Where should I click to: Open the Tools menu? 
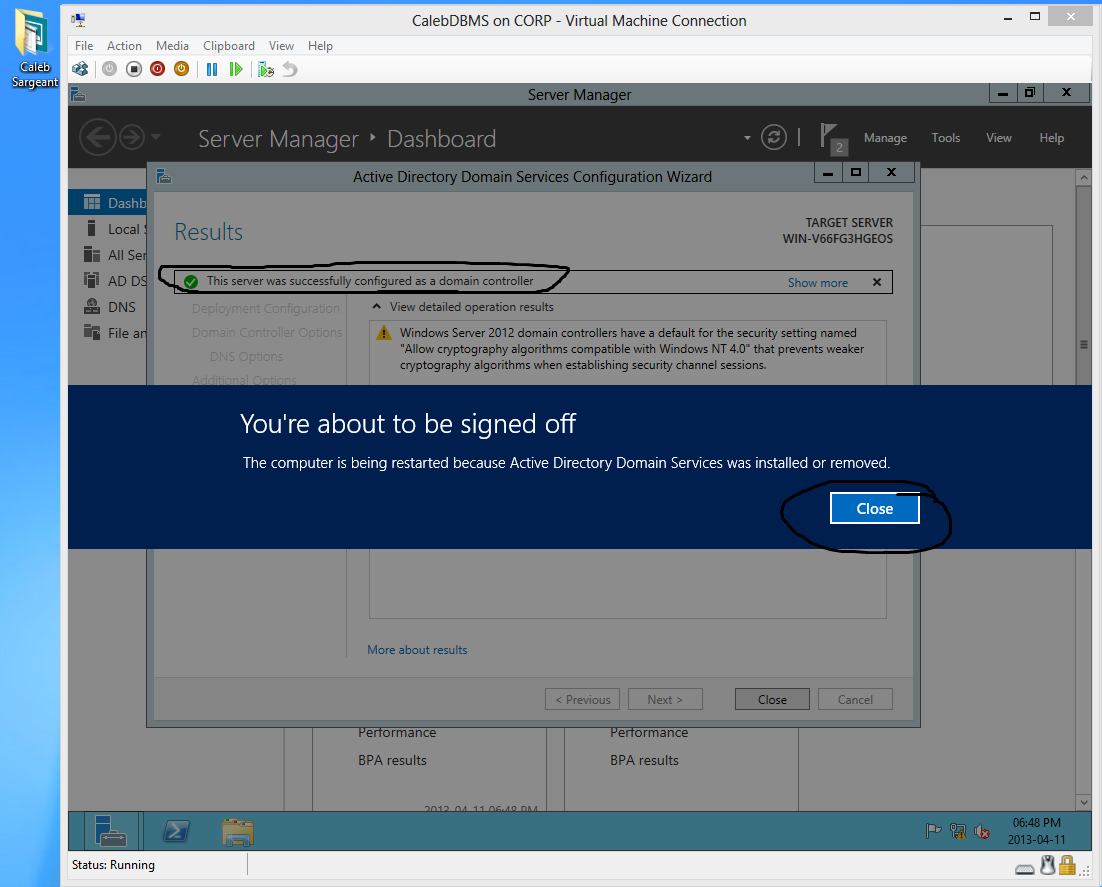[945, 138]
